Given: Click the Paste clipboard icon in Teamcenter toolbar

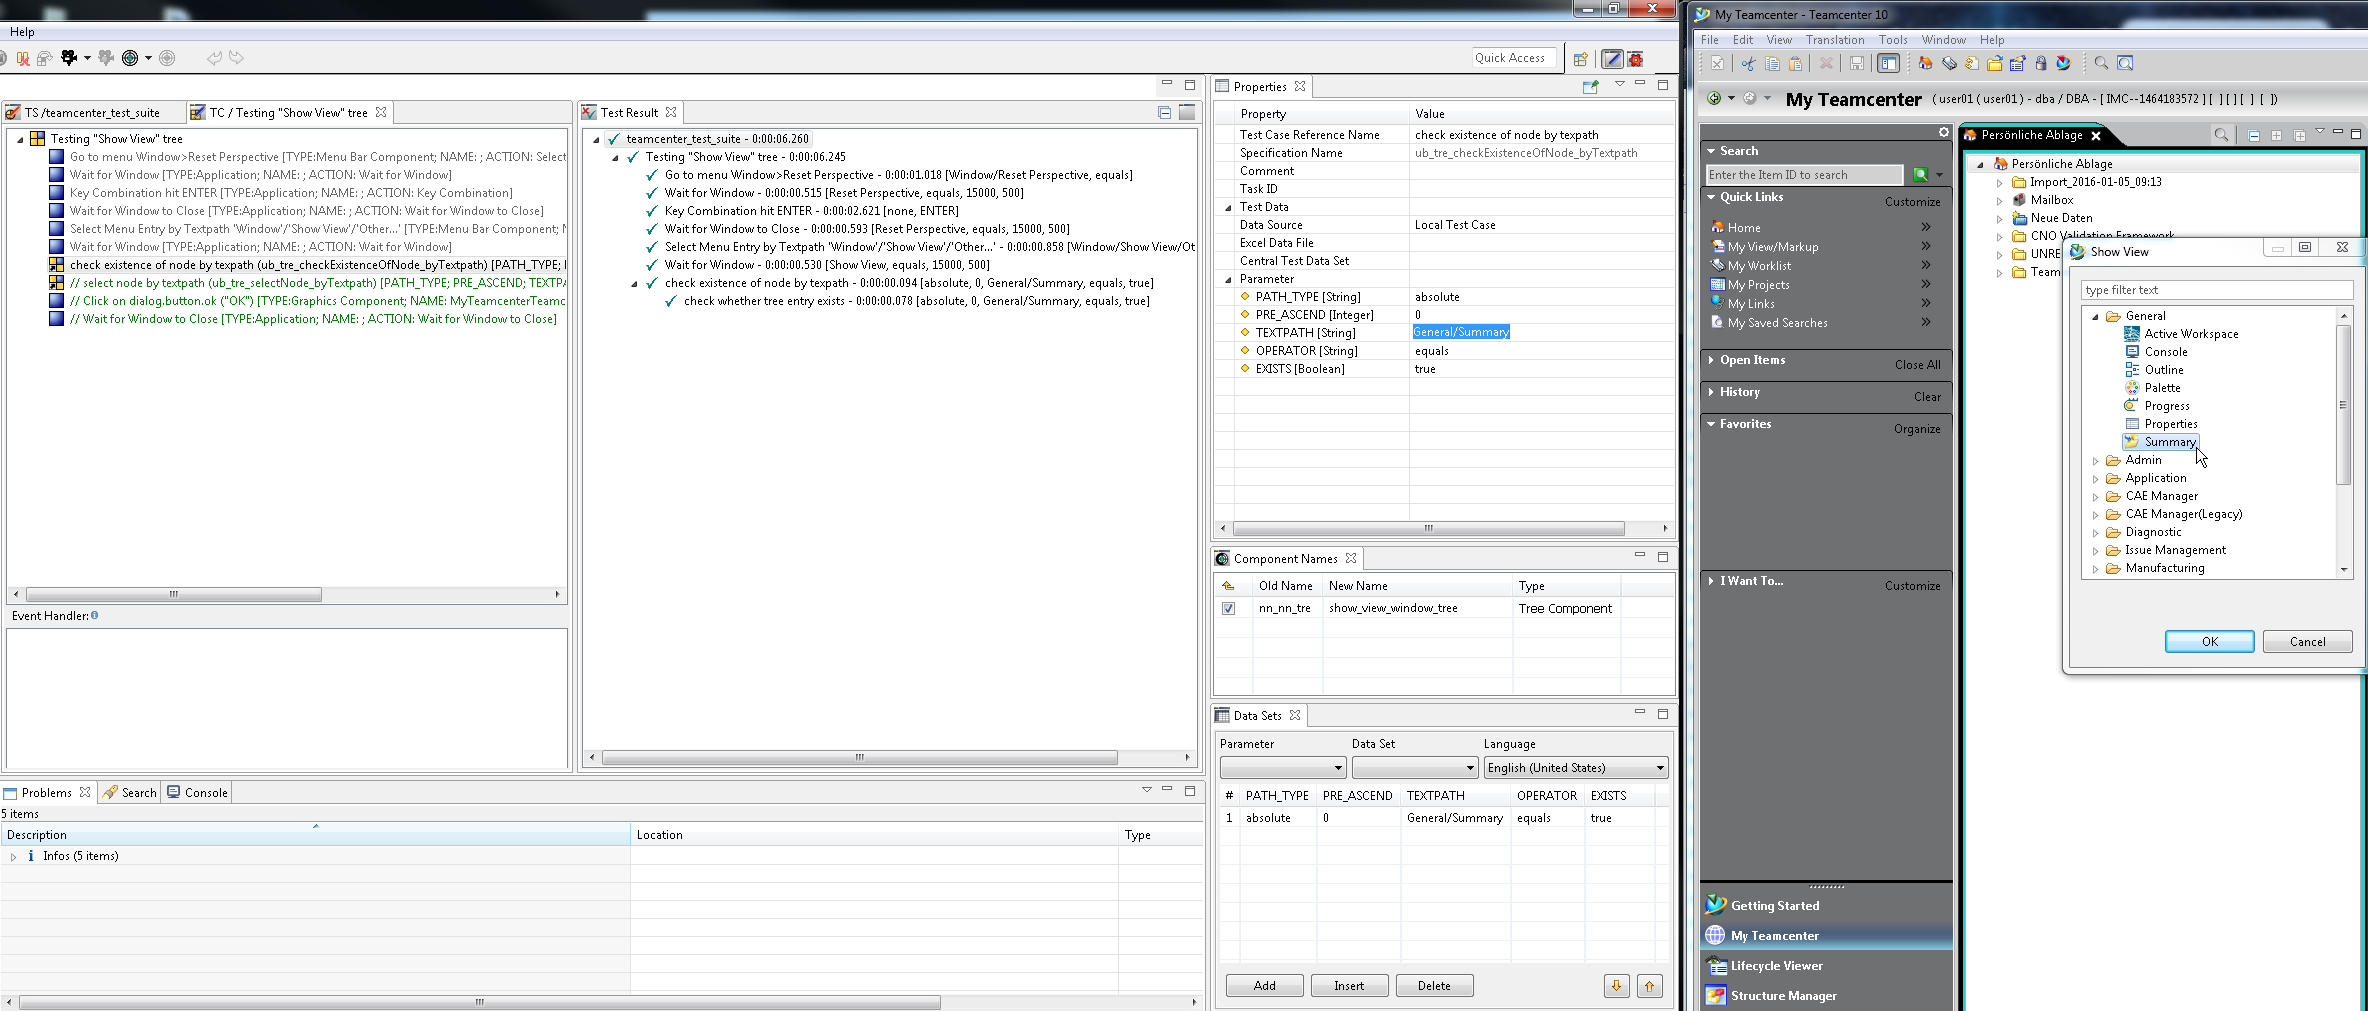Looking at the screenshot, I should click(x=1796, y=63).
